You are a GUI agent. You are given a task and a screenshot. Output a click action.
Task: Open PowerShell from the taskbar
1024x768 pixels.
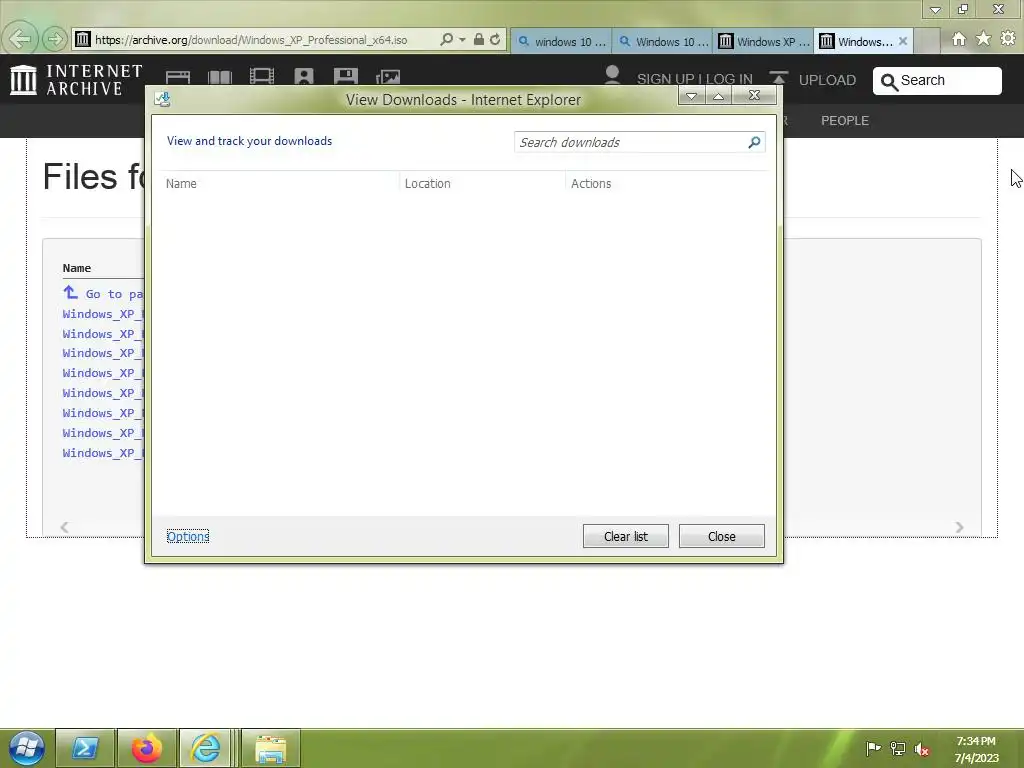(x=85, y=748)
